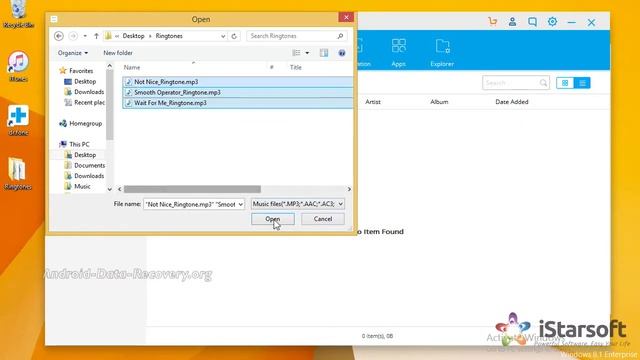The height and width of the screenshot is (360, 640).
Task: Sort by Artist column header
Action: [x=373, y=102]
